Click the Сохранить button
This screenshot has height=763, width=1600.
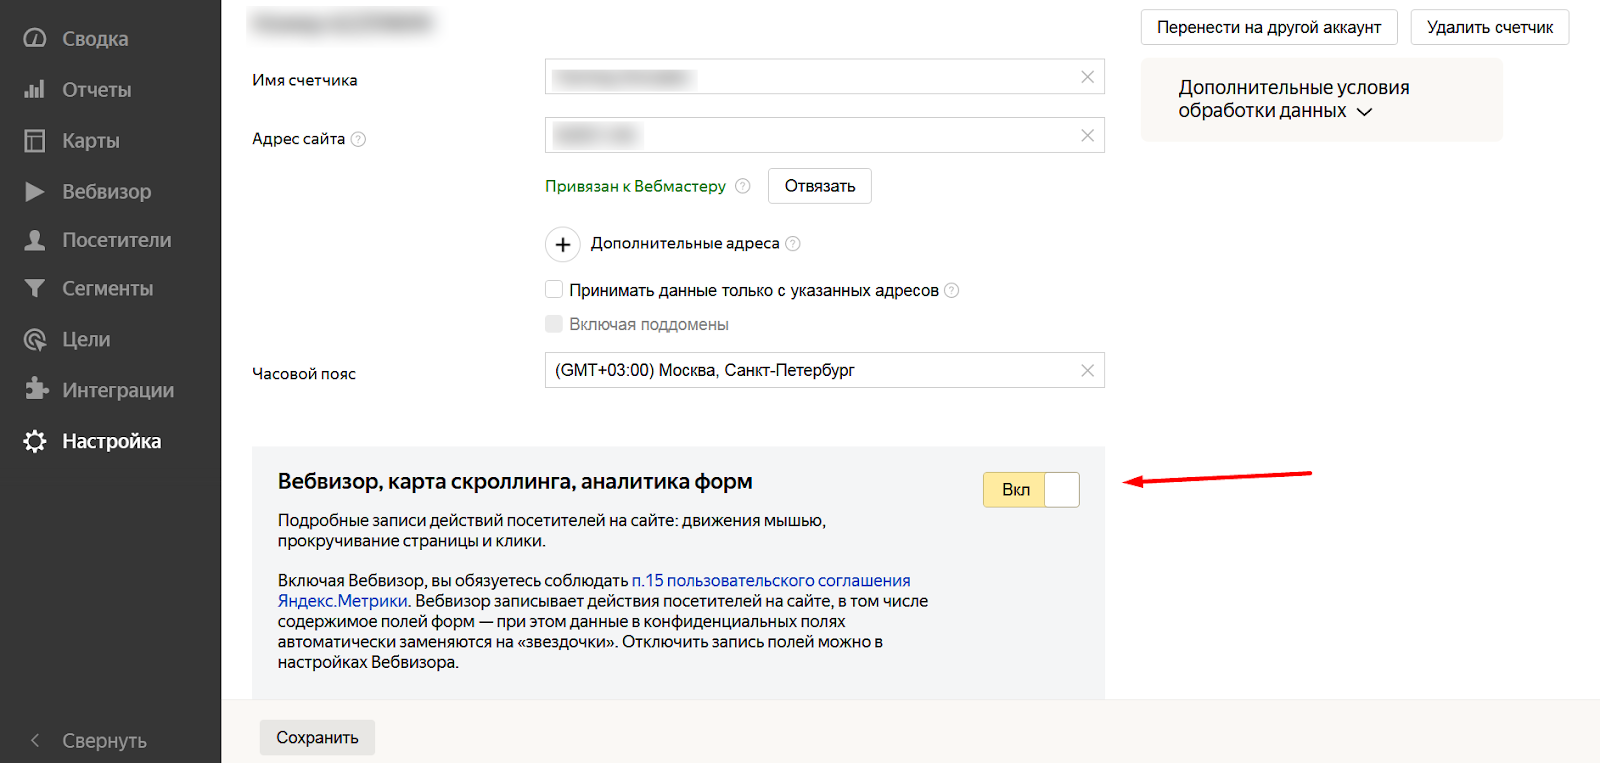pos(317,737)
